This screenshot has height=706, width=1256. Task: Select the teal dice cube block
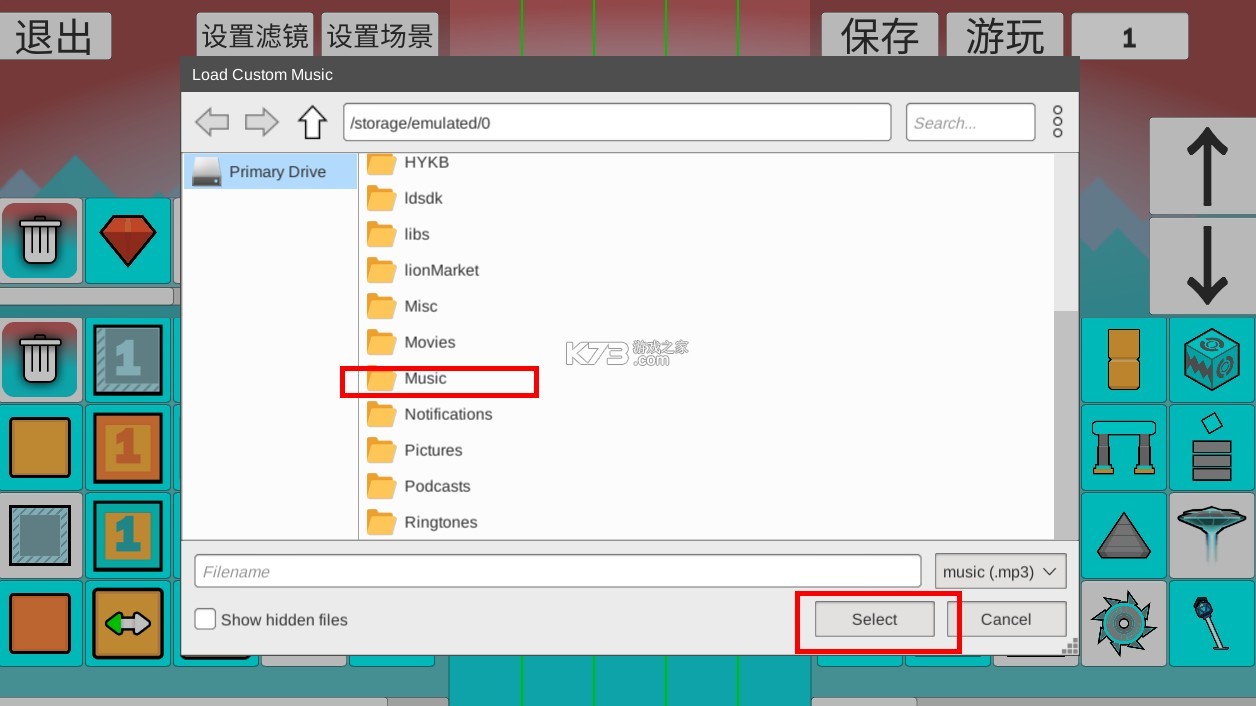[x=1211, y=360]
